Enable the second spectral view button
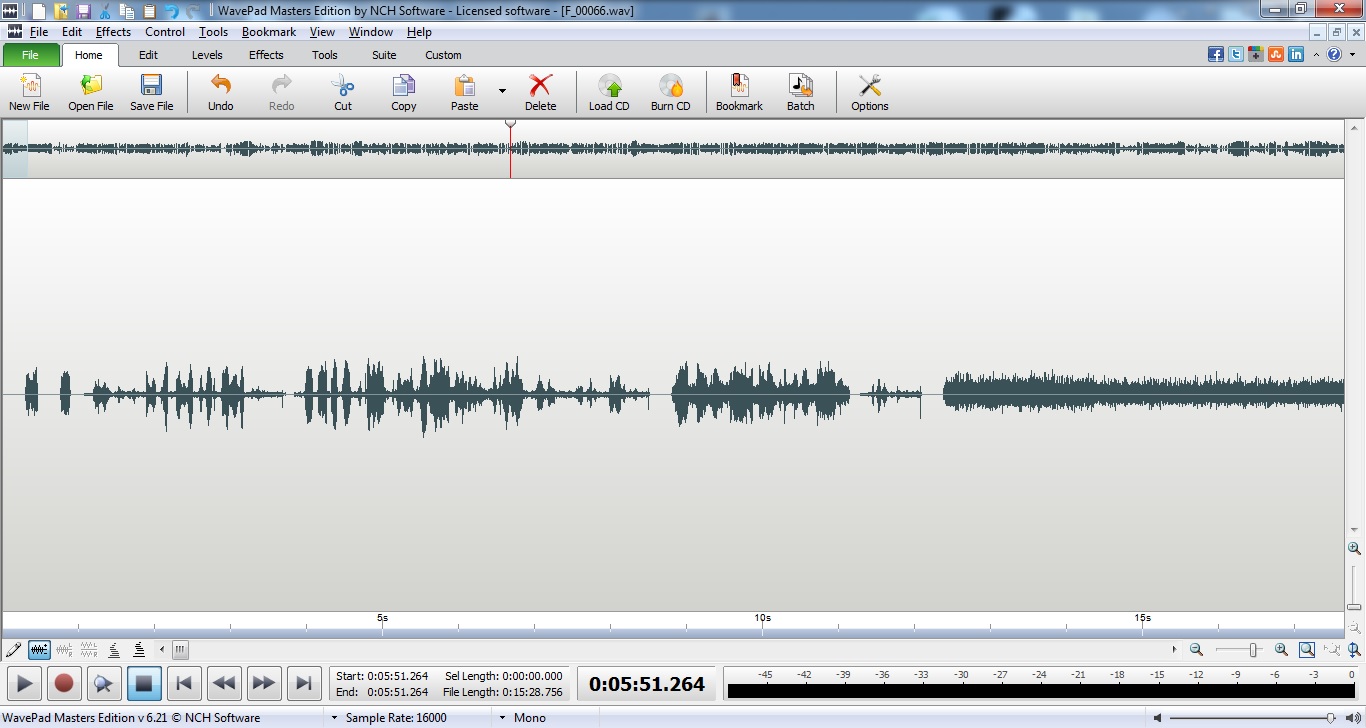The height and width of the screenshot is (728, 1366). [x=139, y=650]
